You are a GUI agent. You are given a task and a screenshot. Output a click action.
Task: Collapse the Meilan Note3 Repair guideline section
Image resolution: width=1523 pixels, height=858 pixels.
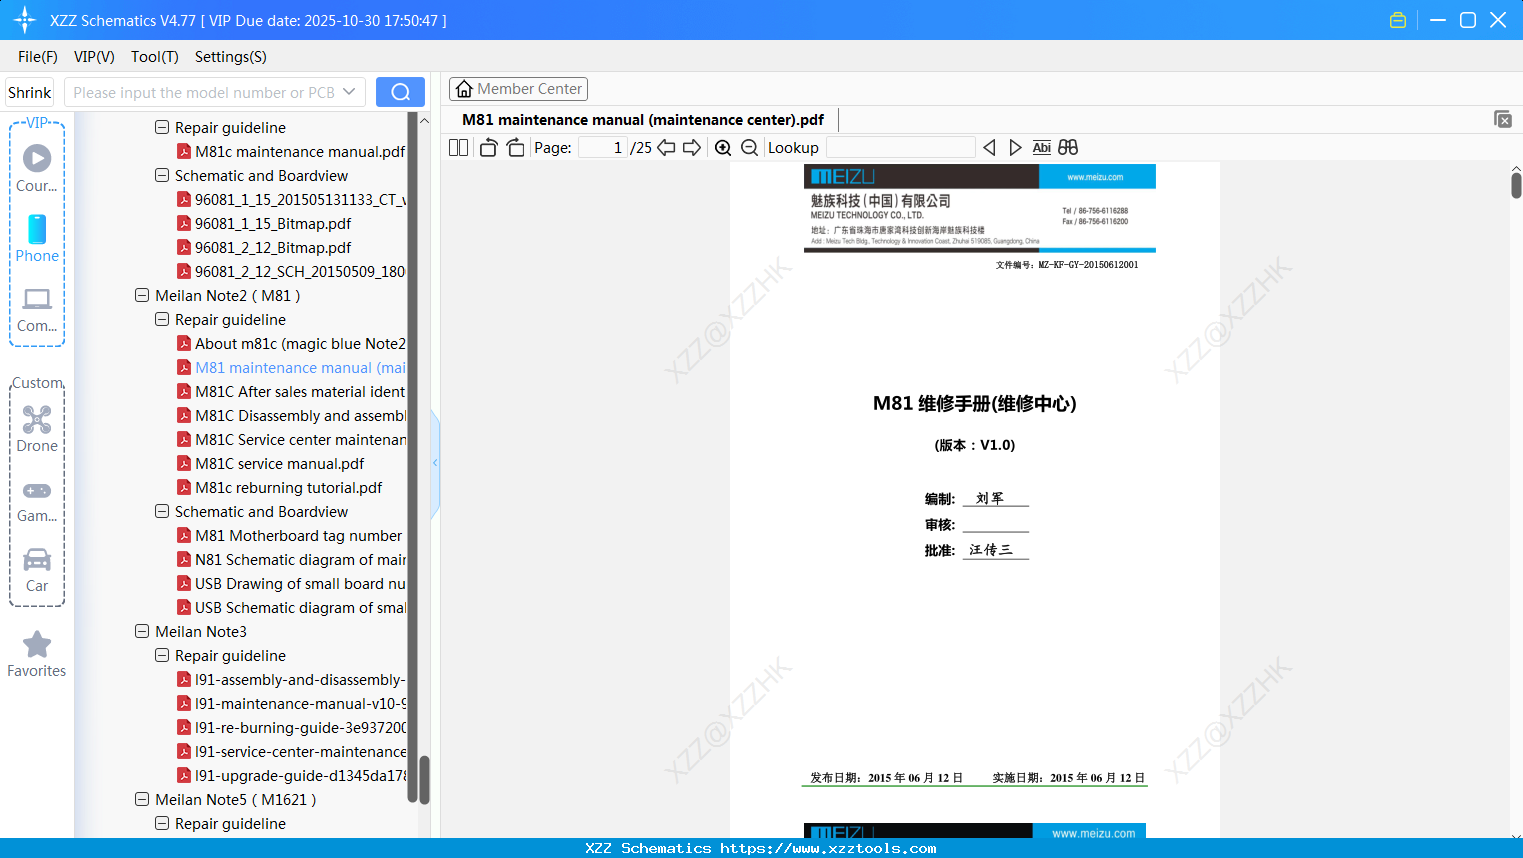pos(162,655)
